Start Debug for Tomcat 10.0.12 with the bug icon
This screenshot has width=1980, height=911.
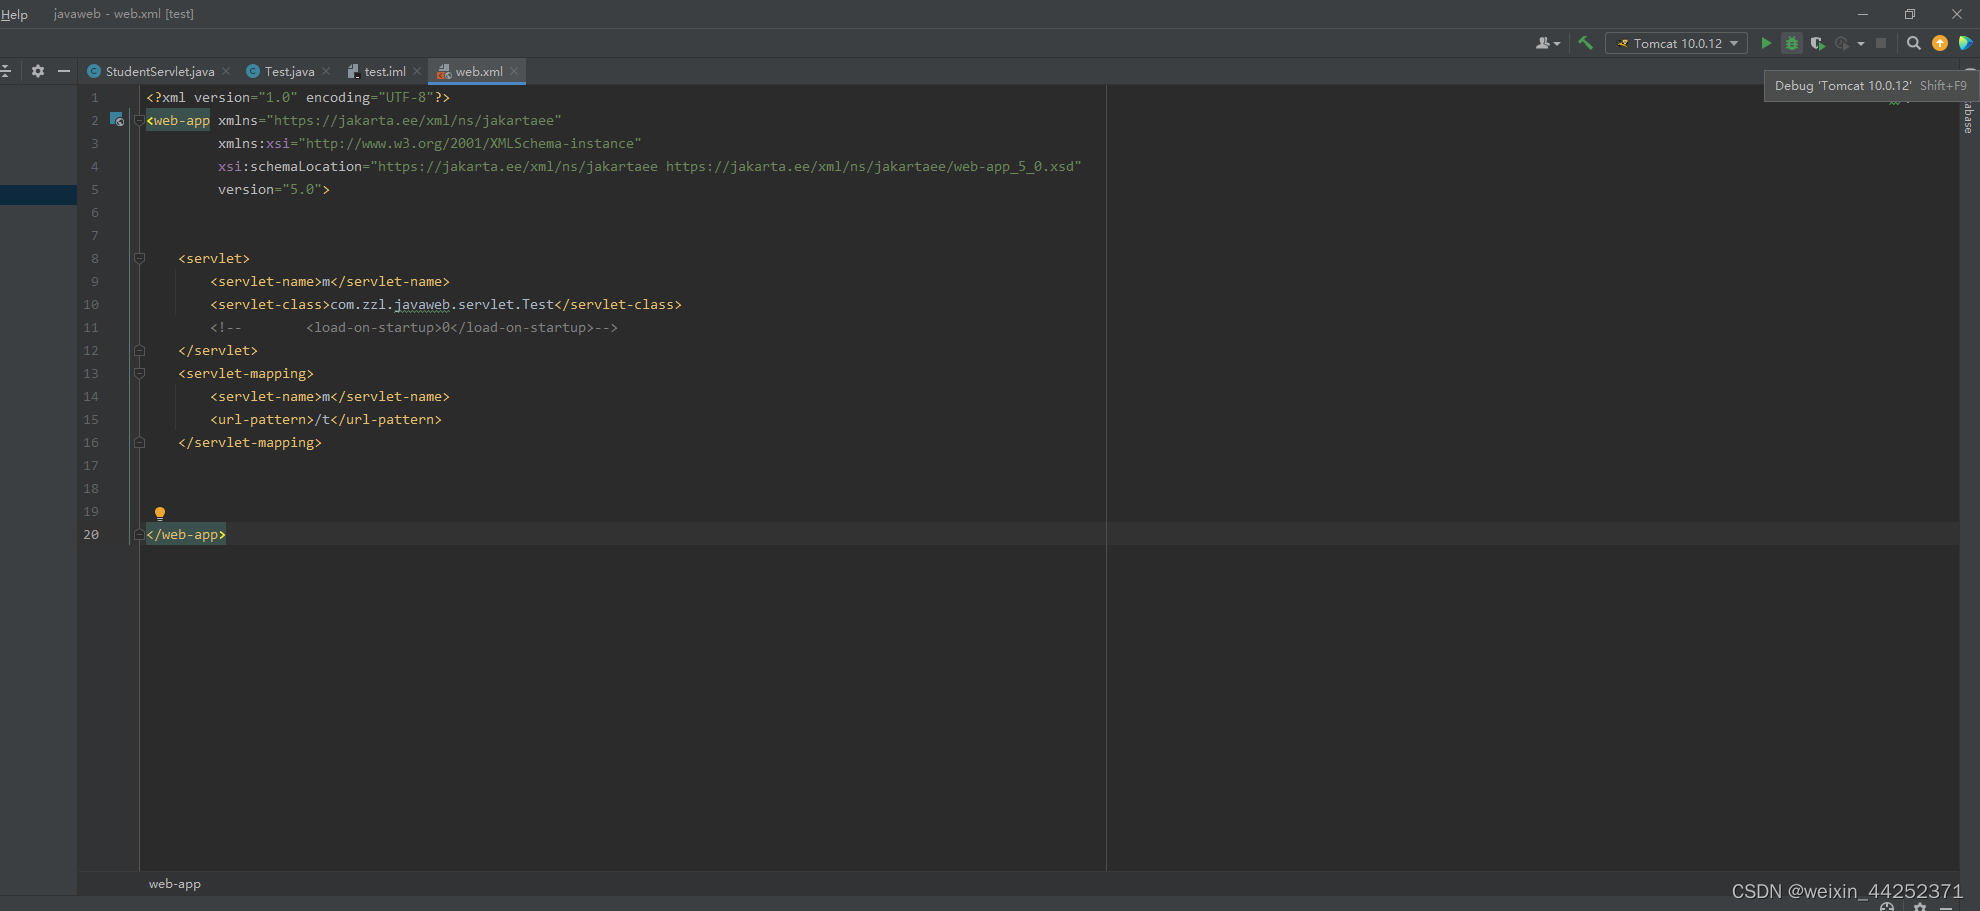[x=1792, y=43]
